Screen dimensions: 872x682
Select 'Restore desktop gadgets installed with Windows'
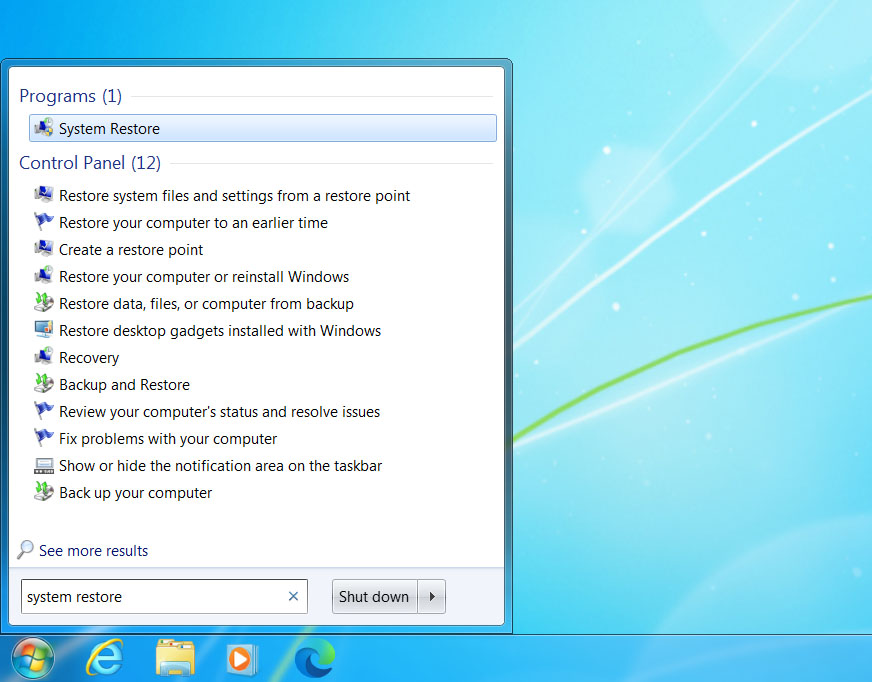(220, 330)
